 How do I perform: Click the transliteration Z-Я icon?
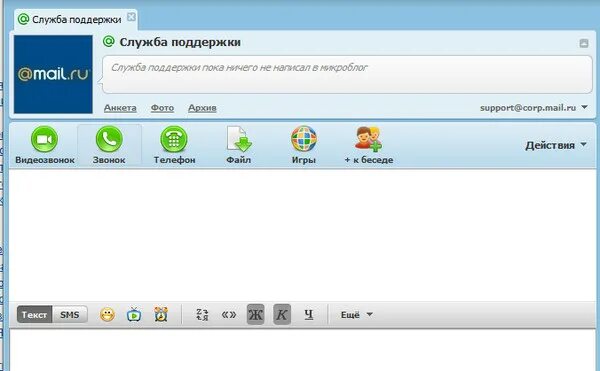[x=202, y=315]
